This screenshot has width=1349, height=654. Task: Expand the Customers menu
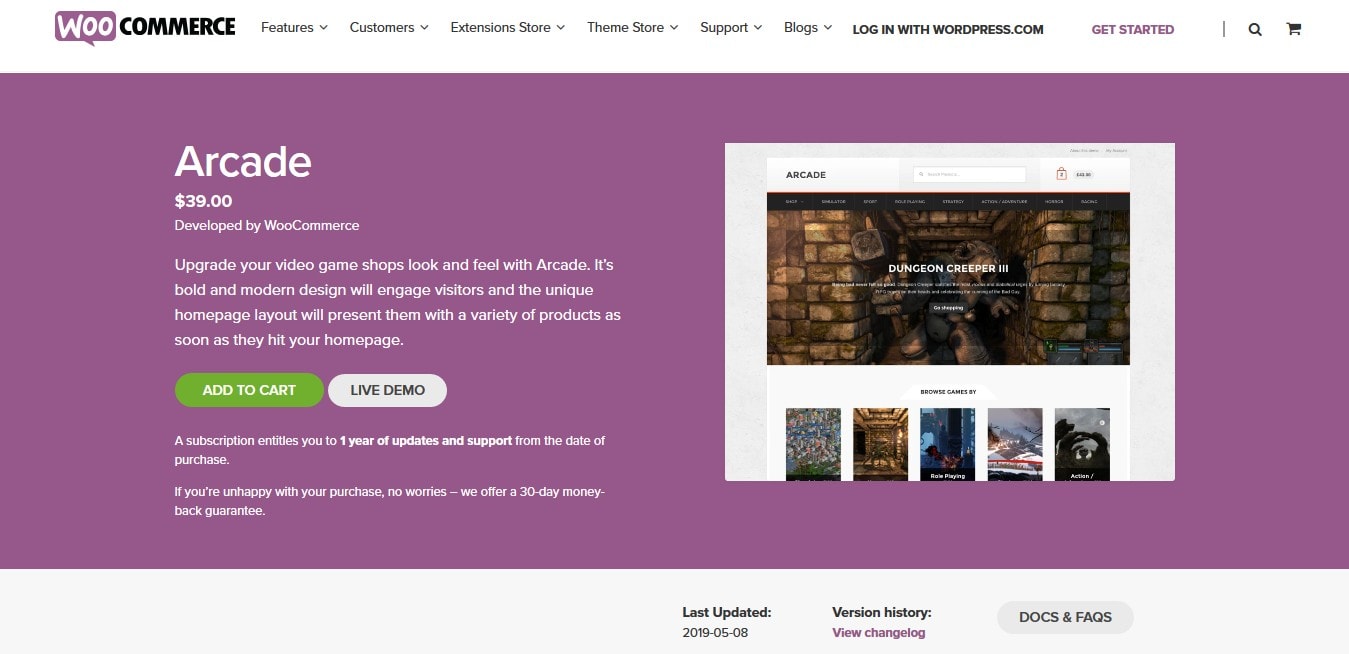389,28
